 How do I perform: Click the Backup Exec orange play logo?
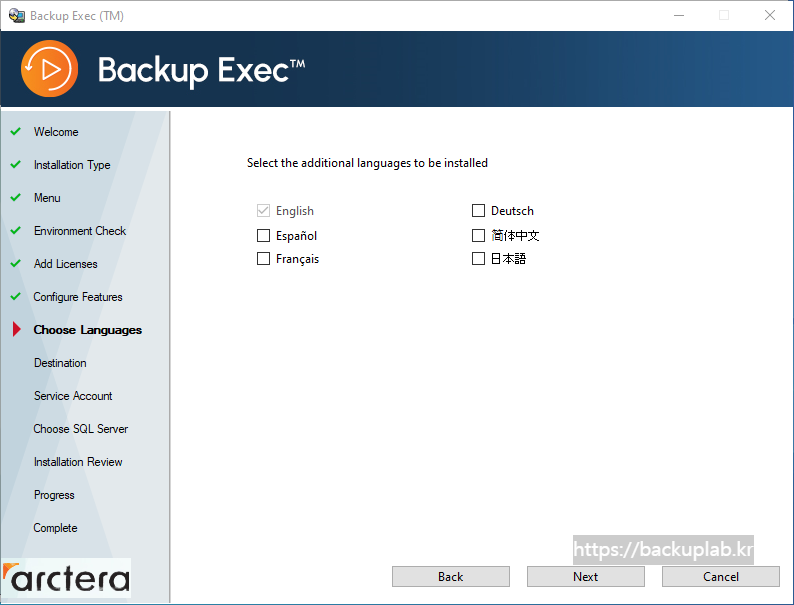click(49, 68)
